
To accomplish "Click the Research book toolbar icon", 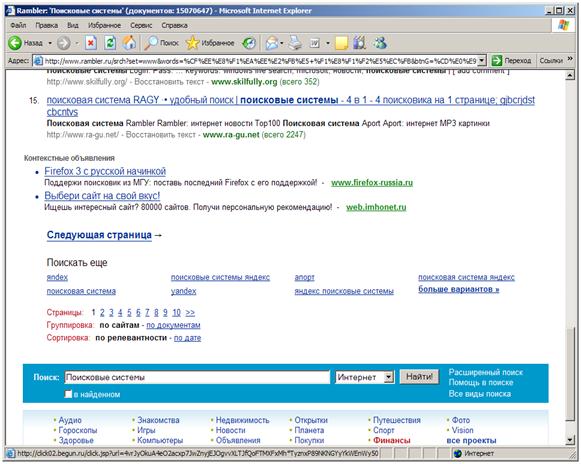I will [x=359, y=43].
